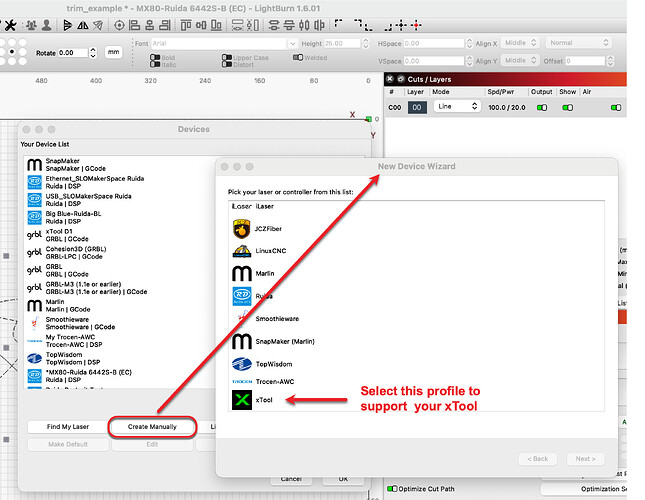Click the Find My Laser button
645x500 pixels.
[68, 427]
